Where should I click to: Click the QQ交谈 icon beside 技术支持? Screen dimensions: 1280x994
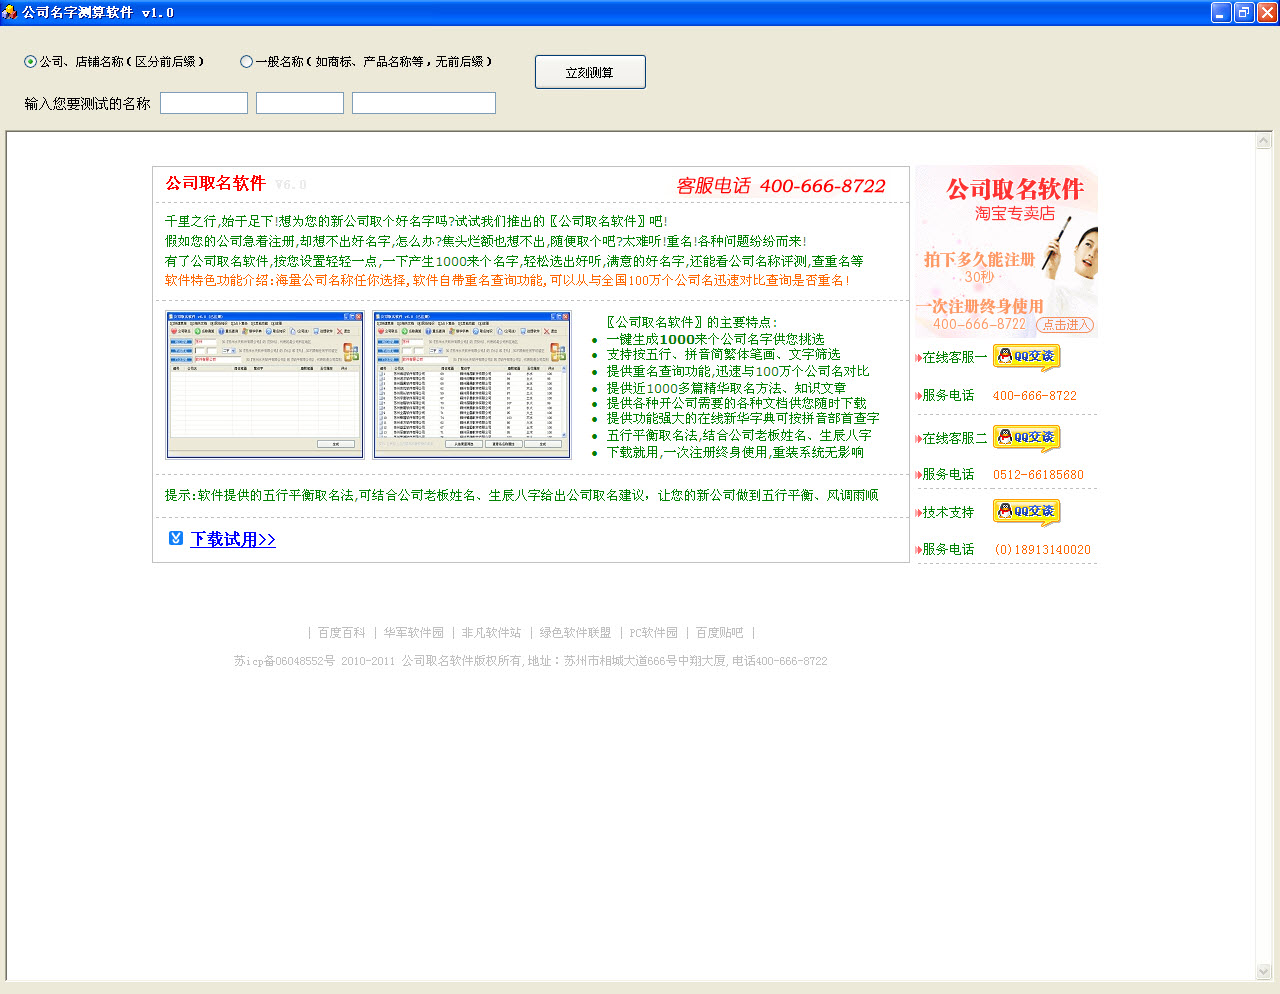click(x=1026, y=511)
